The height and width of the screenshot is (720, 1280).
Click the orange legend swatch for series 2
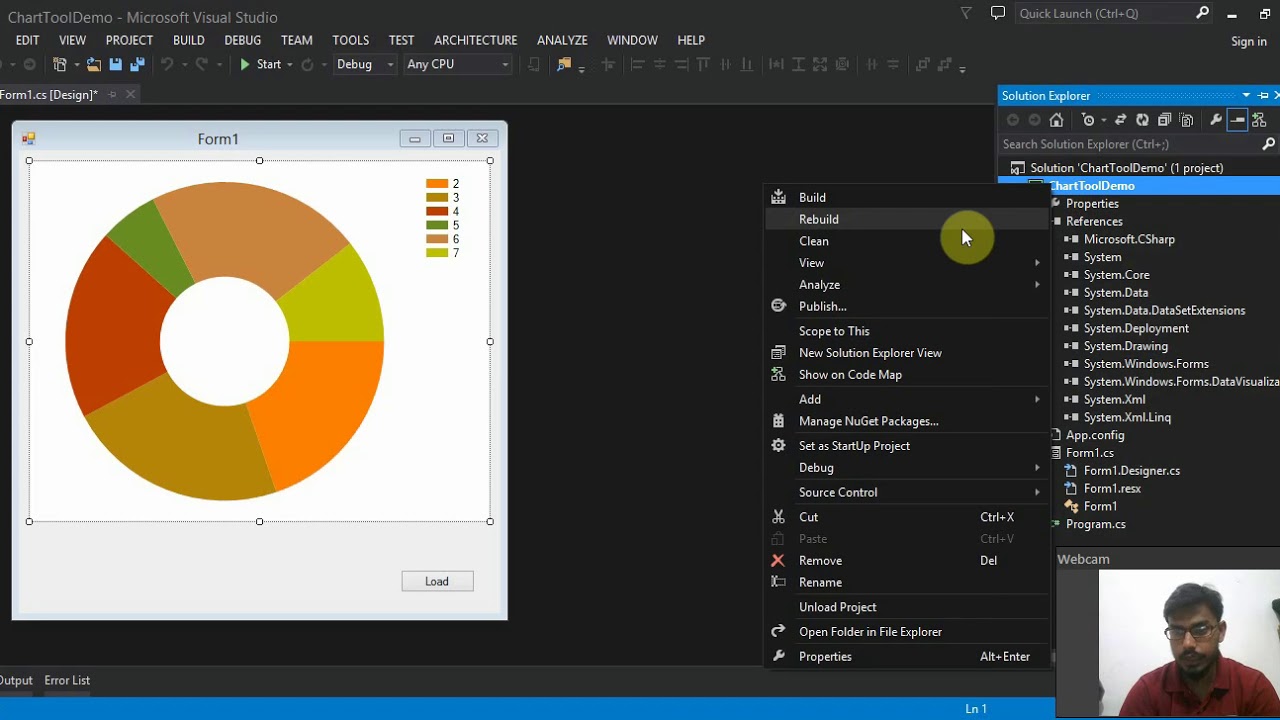click(x=436, y=184)
